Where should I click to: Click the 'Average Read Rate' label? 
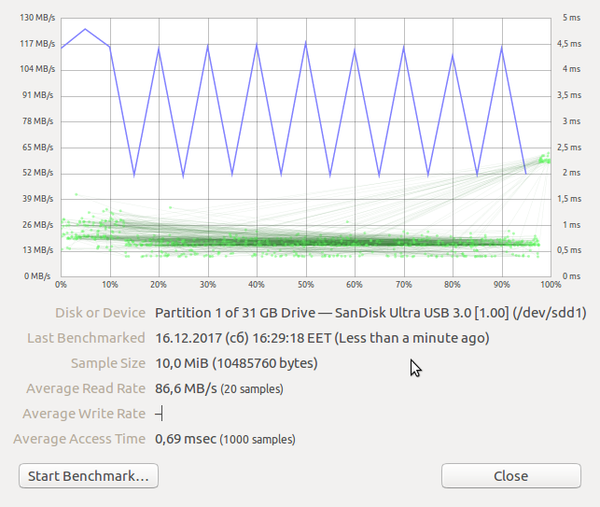click(x=86, y=388)
